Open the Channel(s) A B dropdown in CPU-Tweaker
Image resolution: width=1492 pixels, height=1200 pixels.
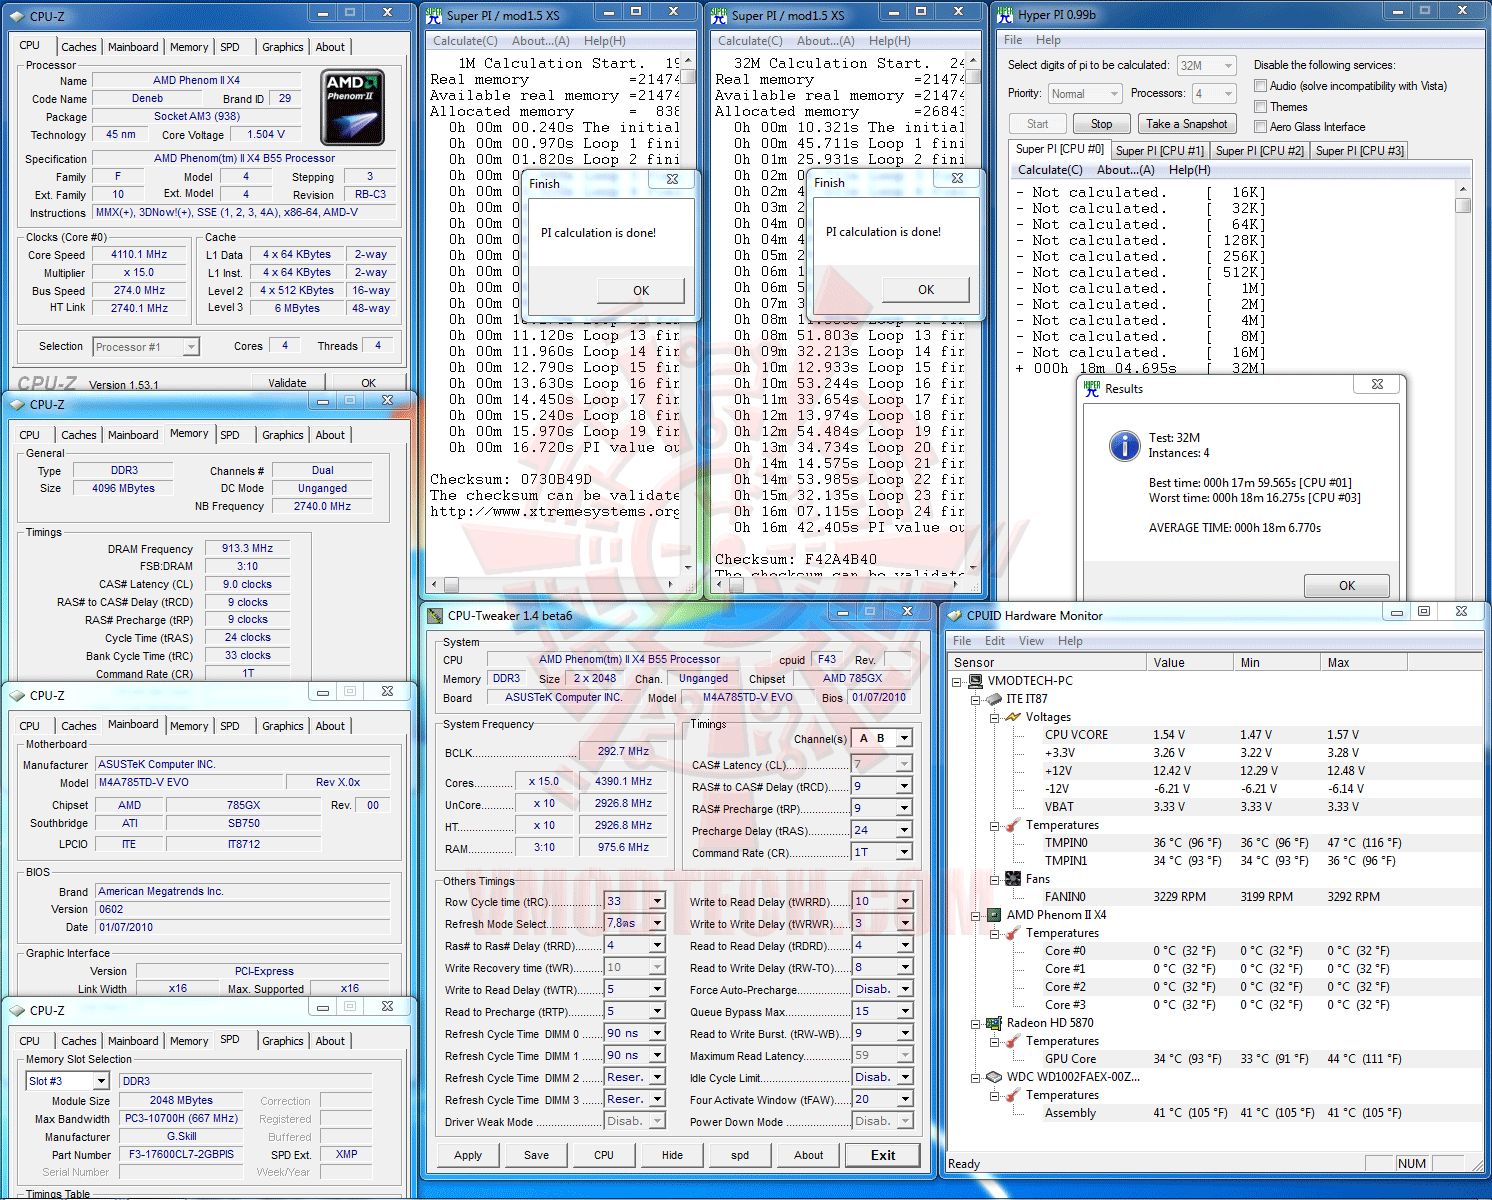tap(881, 739)
